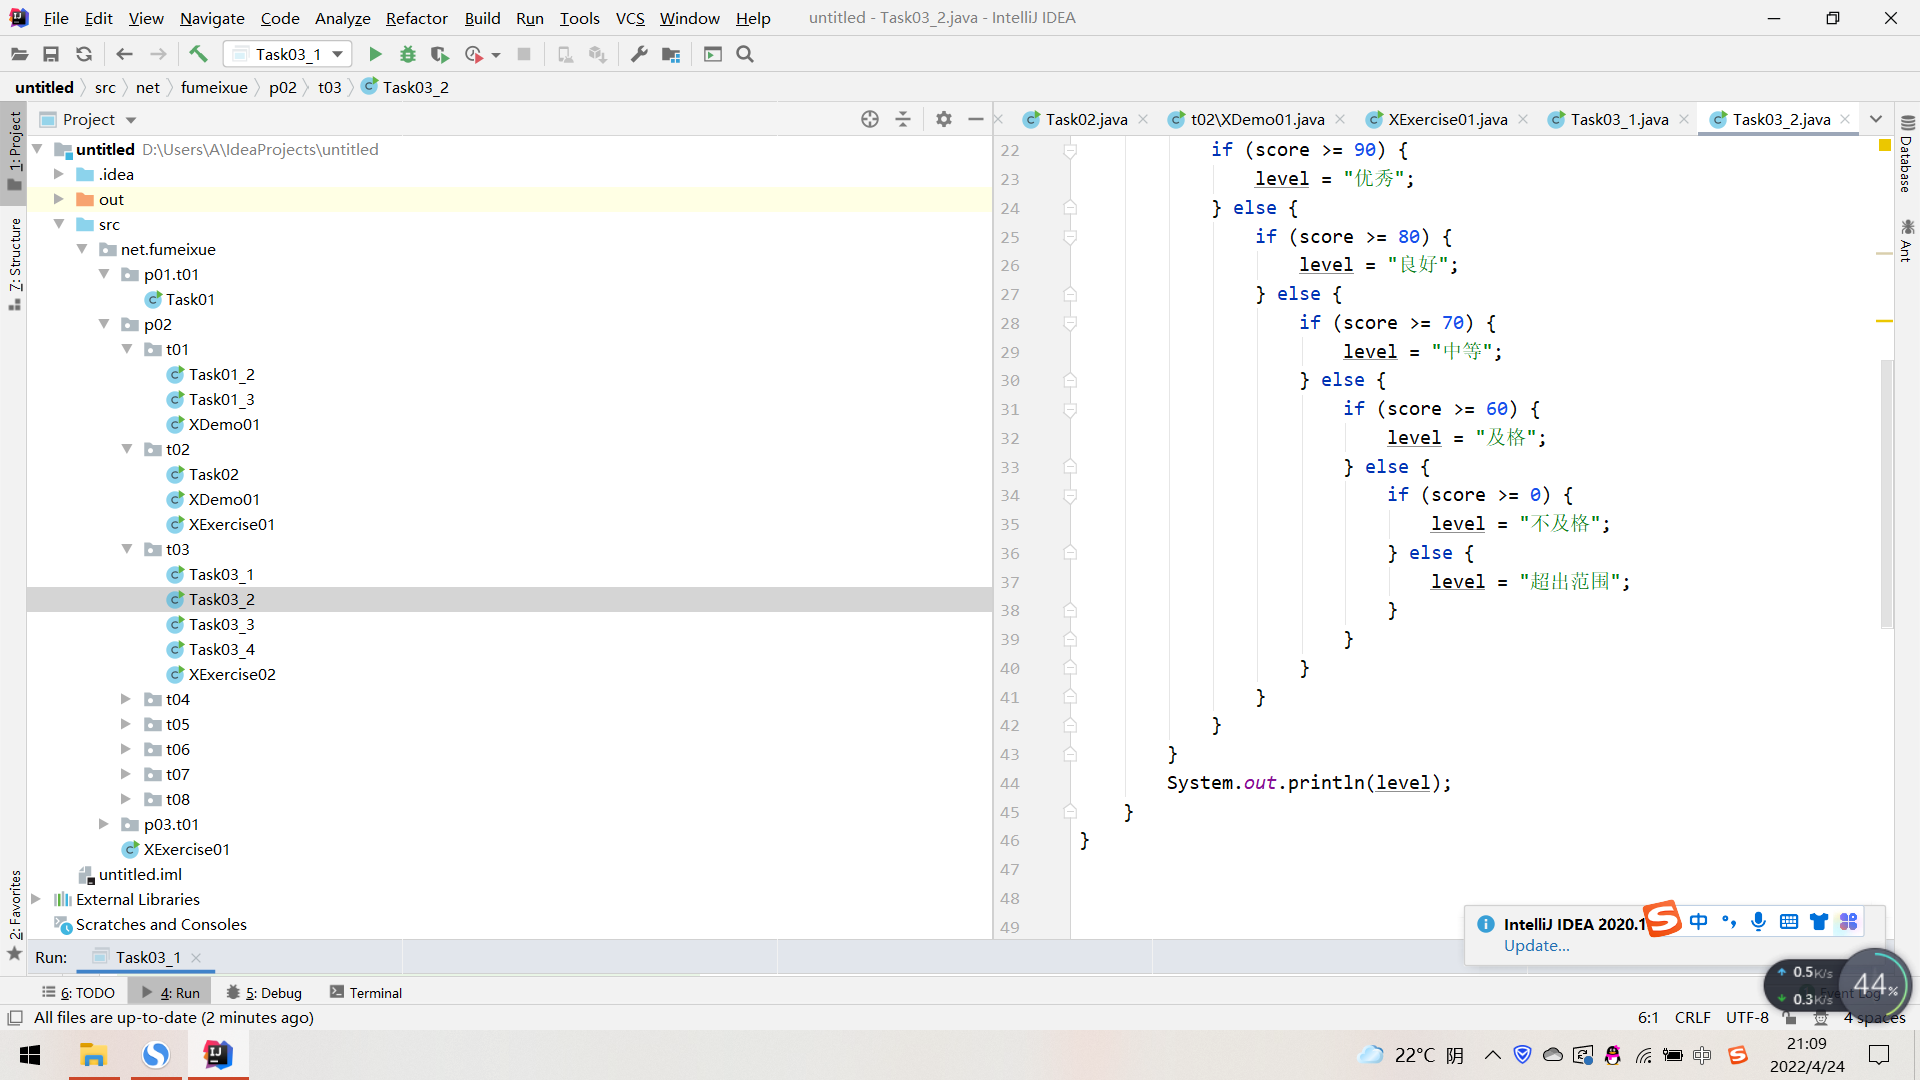Locate opened file with target icon

click(x=870, y=119)
